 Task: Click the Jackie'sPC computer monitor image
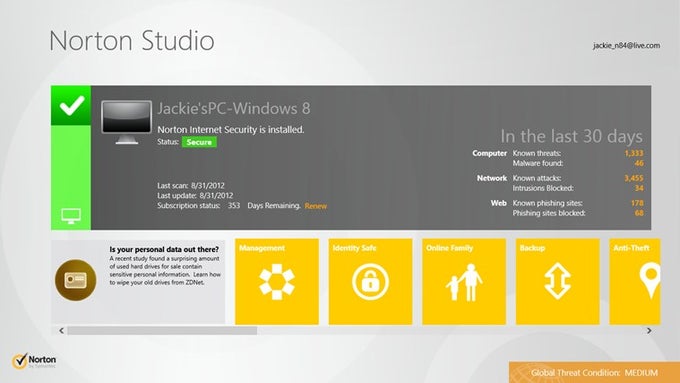click(x=127, y=122)
